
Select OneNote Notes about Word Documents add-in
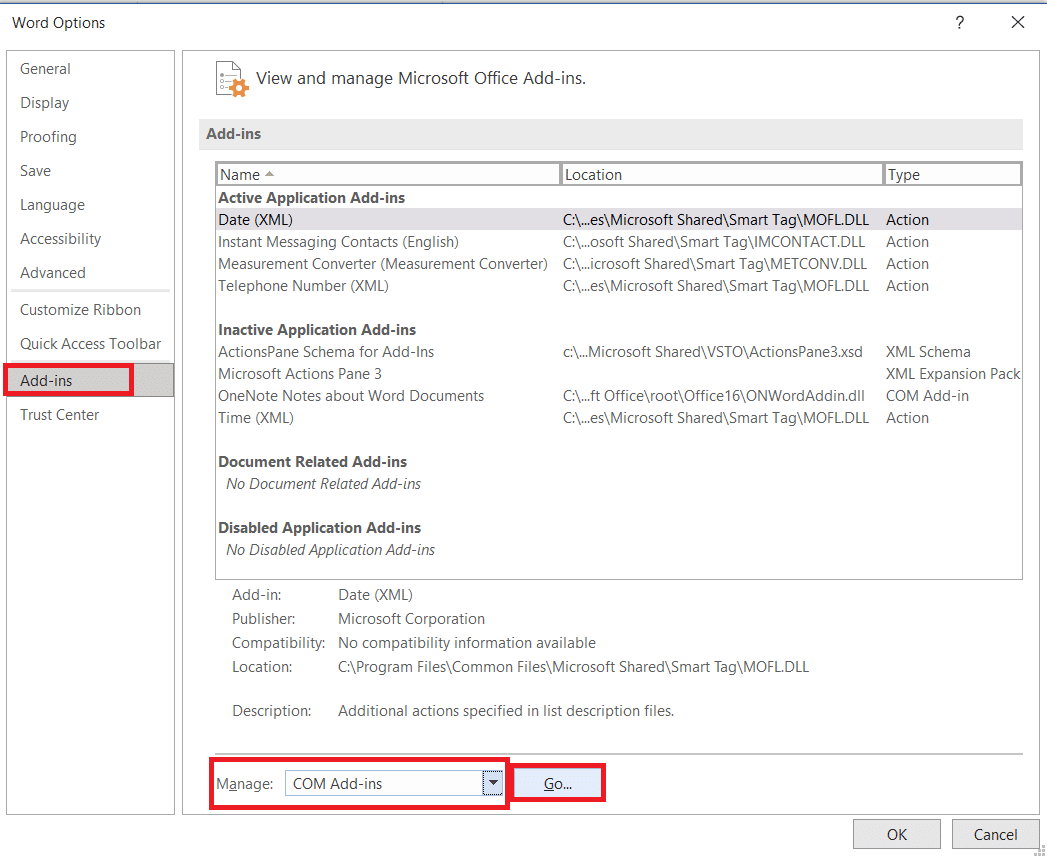(x=351, y=396)
